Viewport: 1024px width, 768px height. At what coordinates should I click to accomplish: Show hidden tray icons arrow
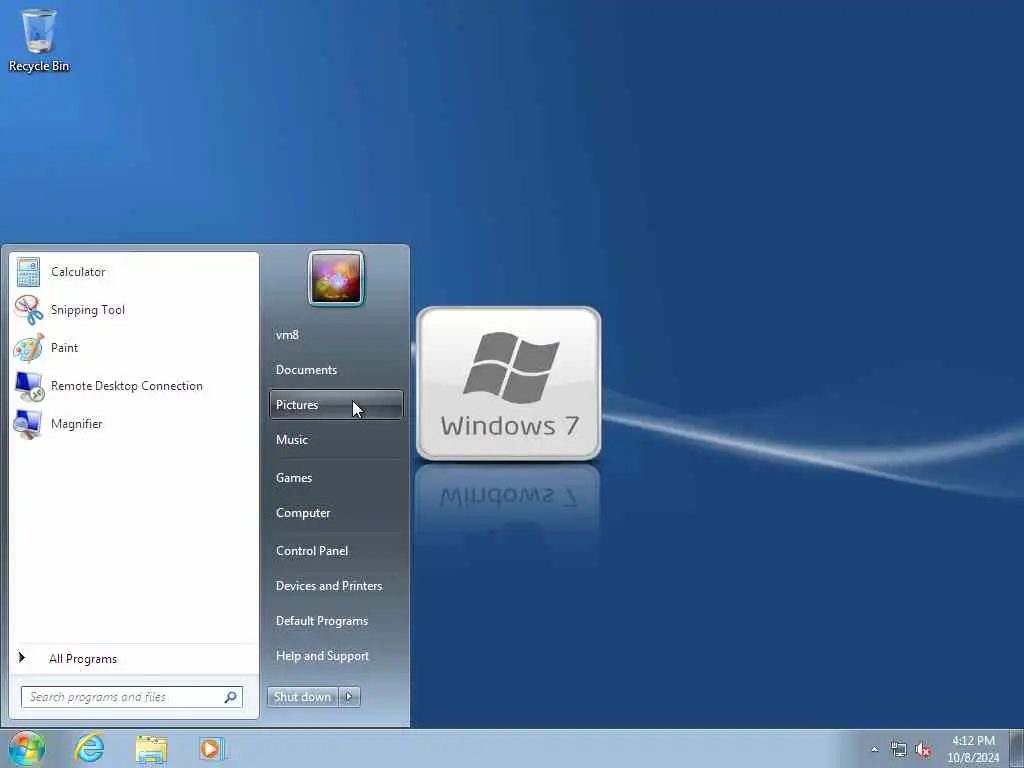[x=874, y=749]
